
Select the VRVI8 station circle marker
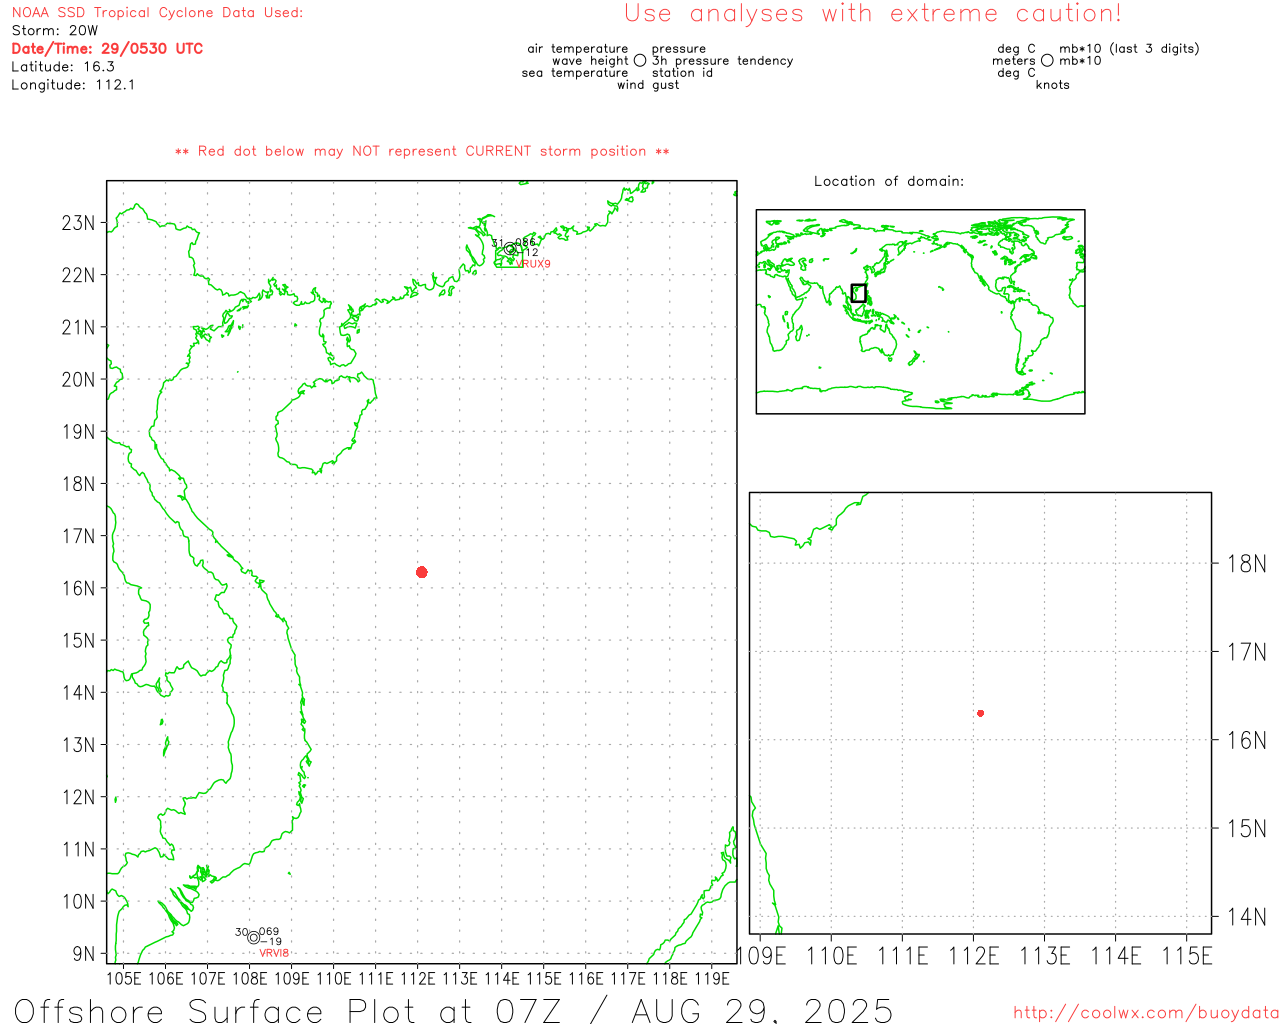(x=254, y=938)
